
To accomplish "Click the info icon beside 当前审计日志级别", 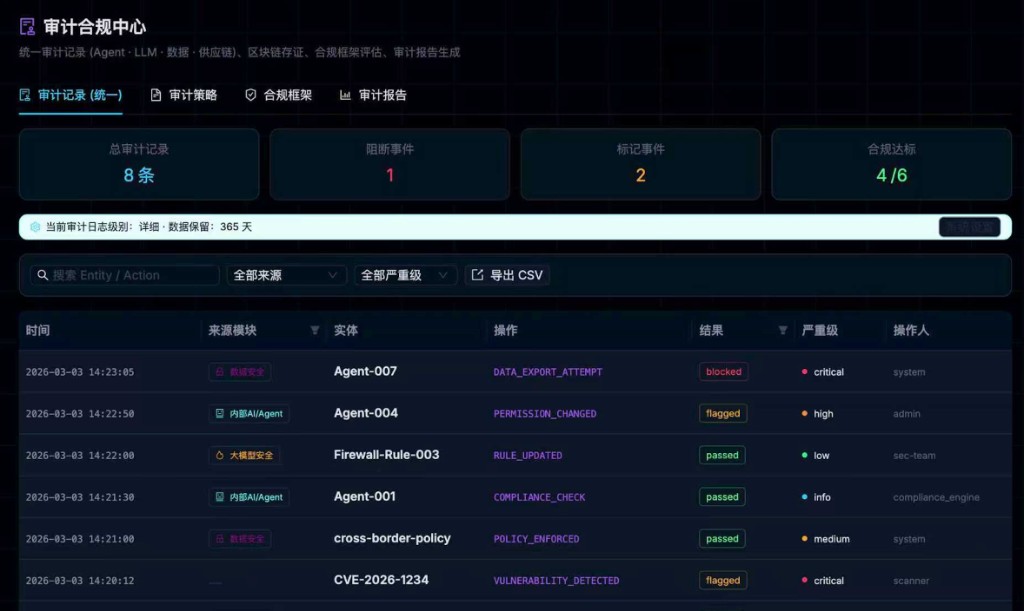I will click(x=35, y=227).
